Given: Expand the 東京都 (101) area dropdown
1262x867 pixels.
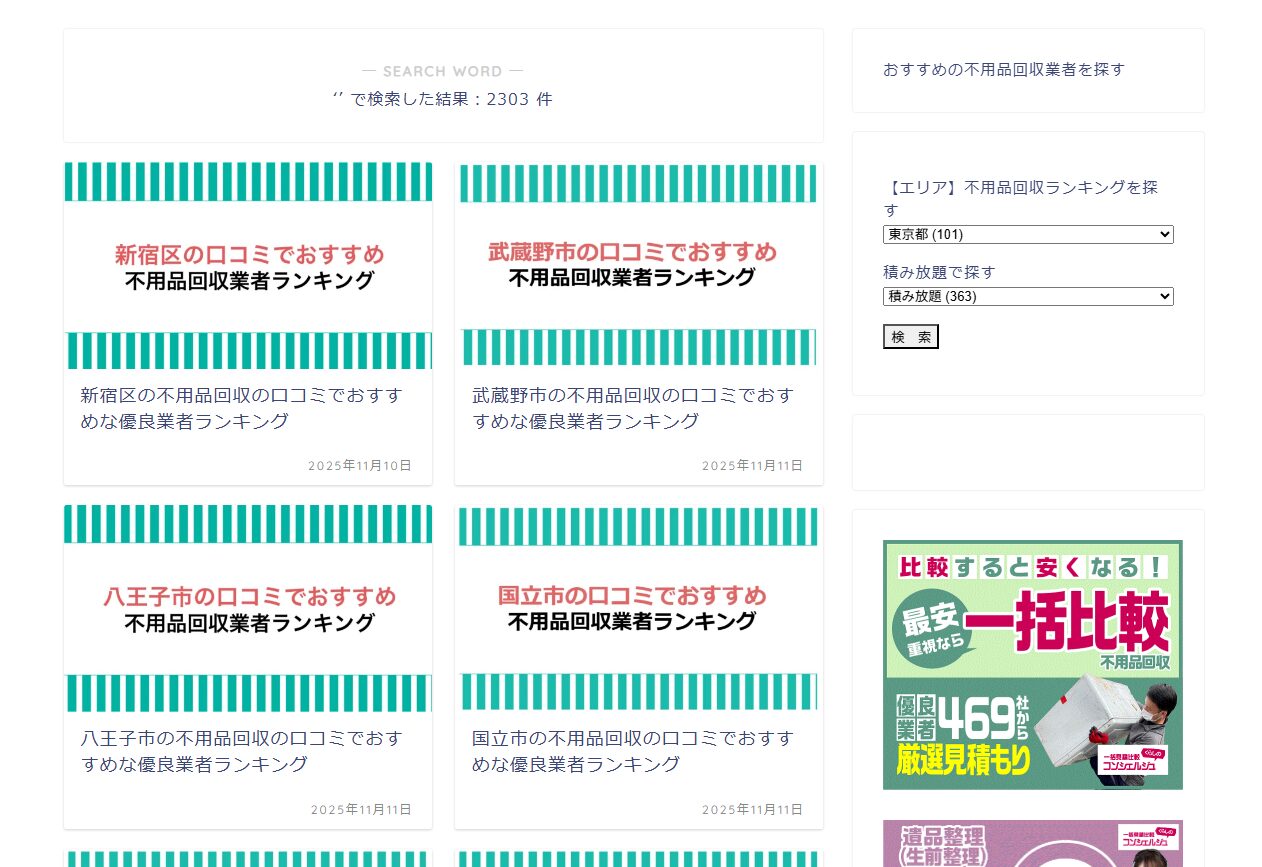Looking at the screenshot, I should click(1027, 235).
